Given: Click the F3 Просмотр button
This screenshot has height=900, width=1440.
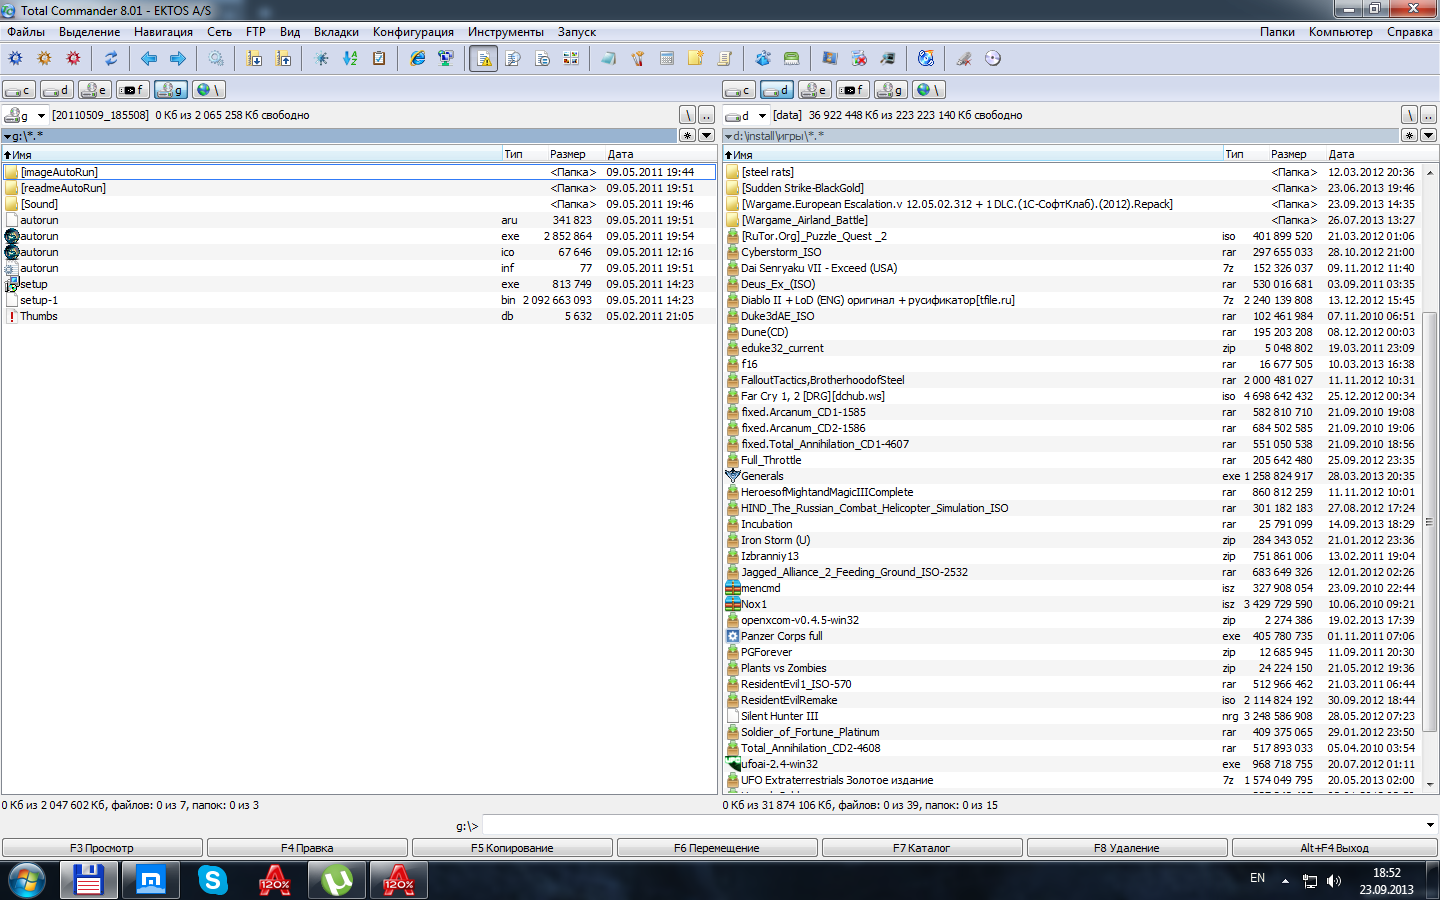Looking at the screenshot, I should pyautogui.click(x=102, y=848).
